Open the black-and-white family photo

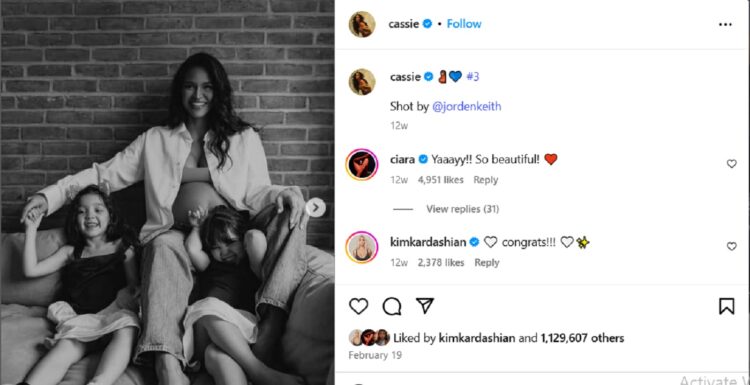[x=167, y=192]
